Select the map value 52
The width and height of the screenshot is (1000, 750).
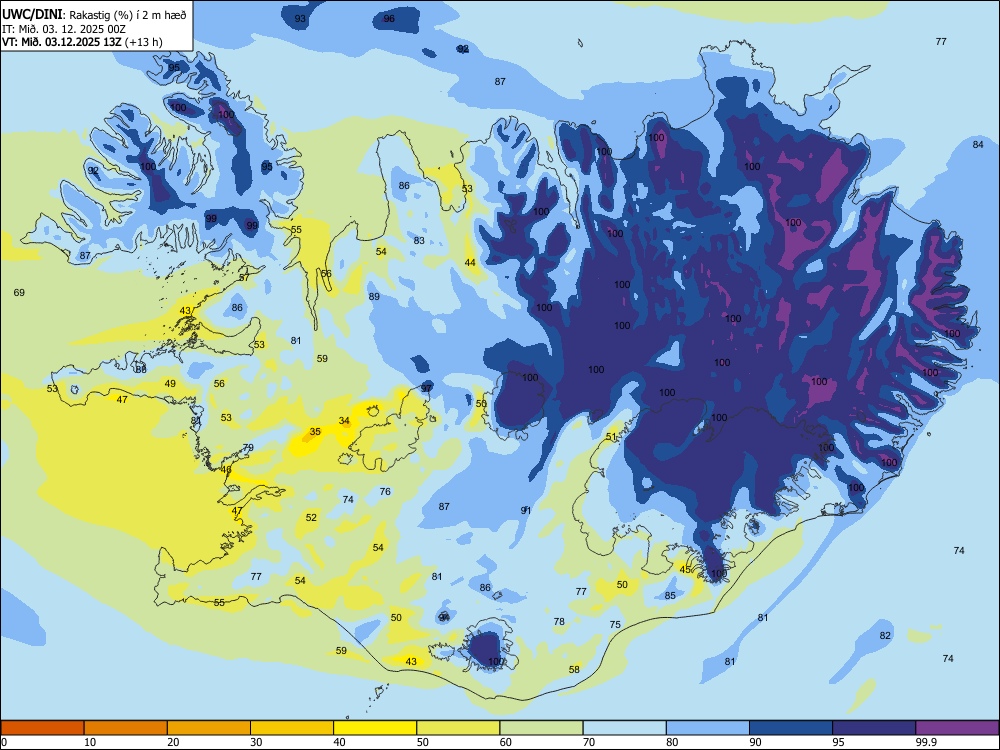311,518
